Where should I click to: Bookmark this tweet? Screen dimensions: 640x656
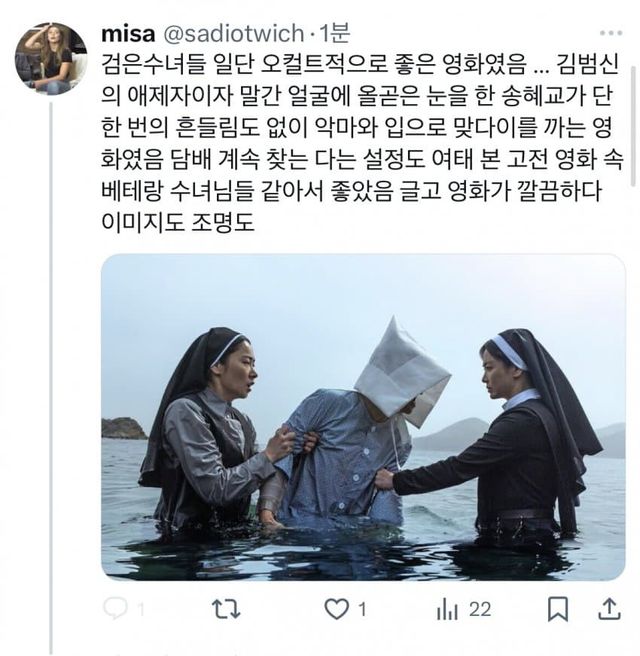click(558, 609)
